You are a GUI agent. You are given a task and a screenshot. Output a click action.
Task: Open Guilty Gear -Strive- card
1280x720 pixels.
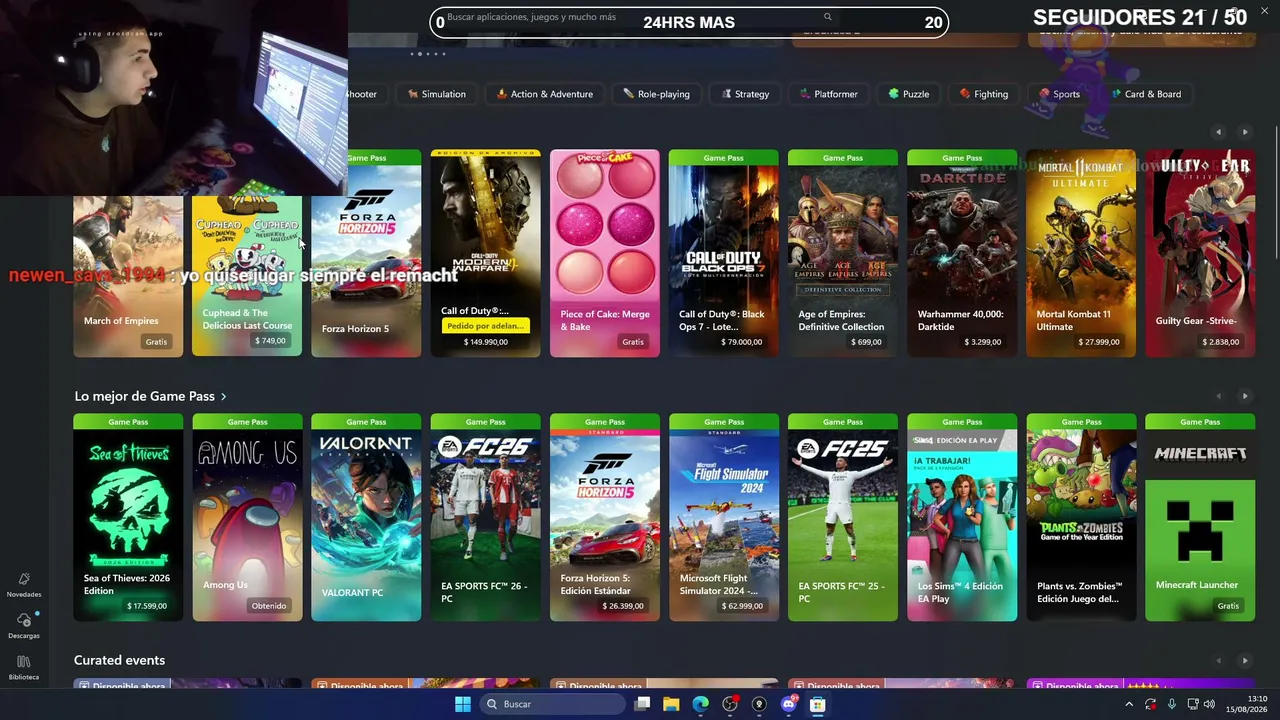pos(1200,253)
